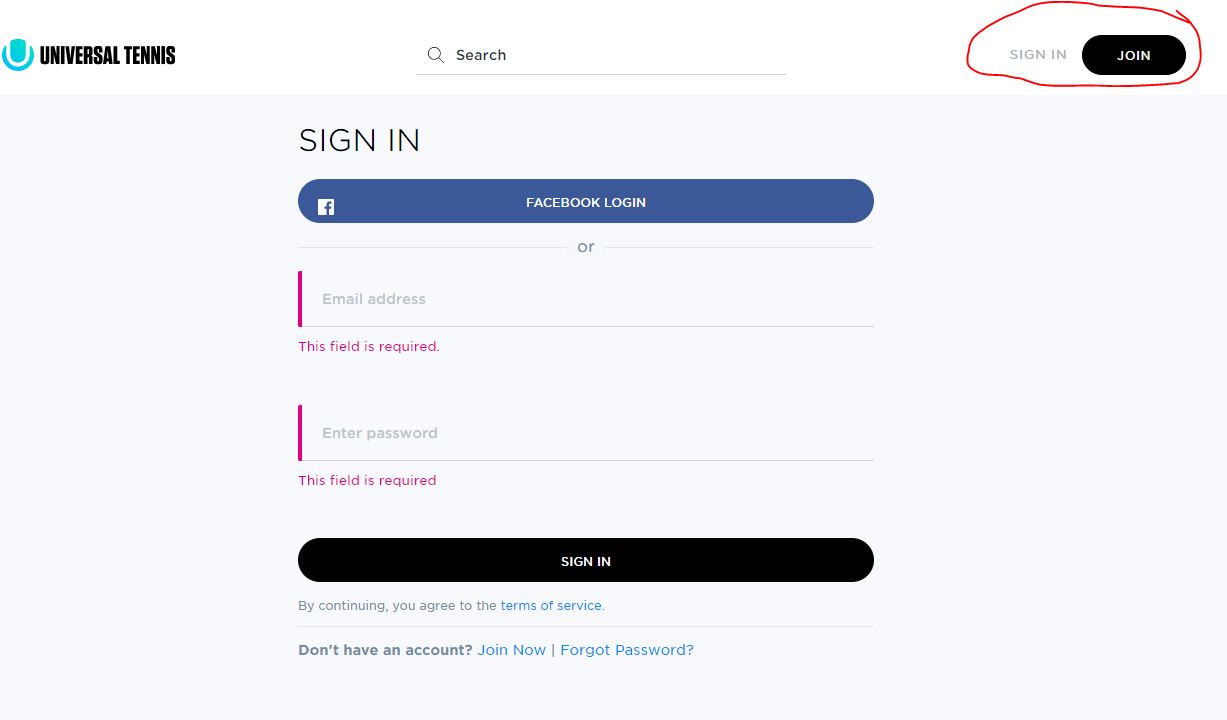Open the terms of service link
This screenshot has height=720, width=1227.
[x=551, y=606]
